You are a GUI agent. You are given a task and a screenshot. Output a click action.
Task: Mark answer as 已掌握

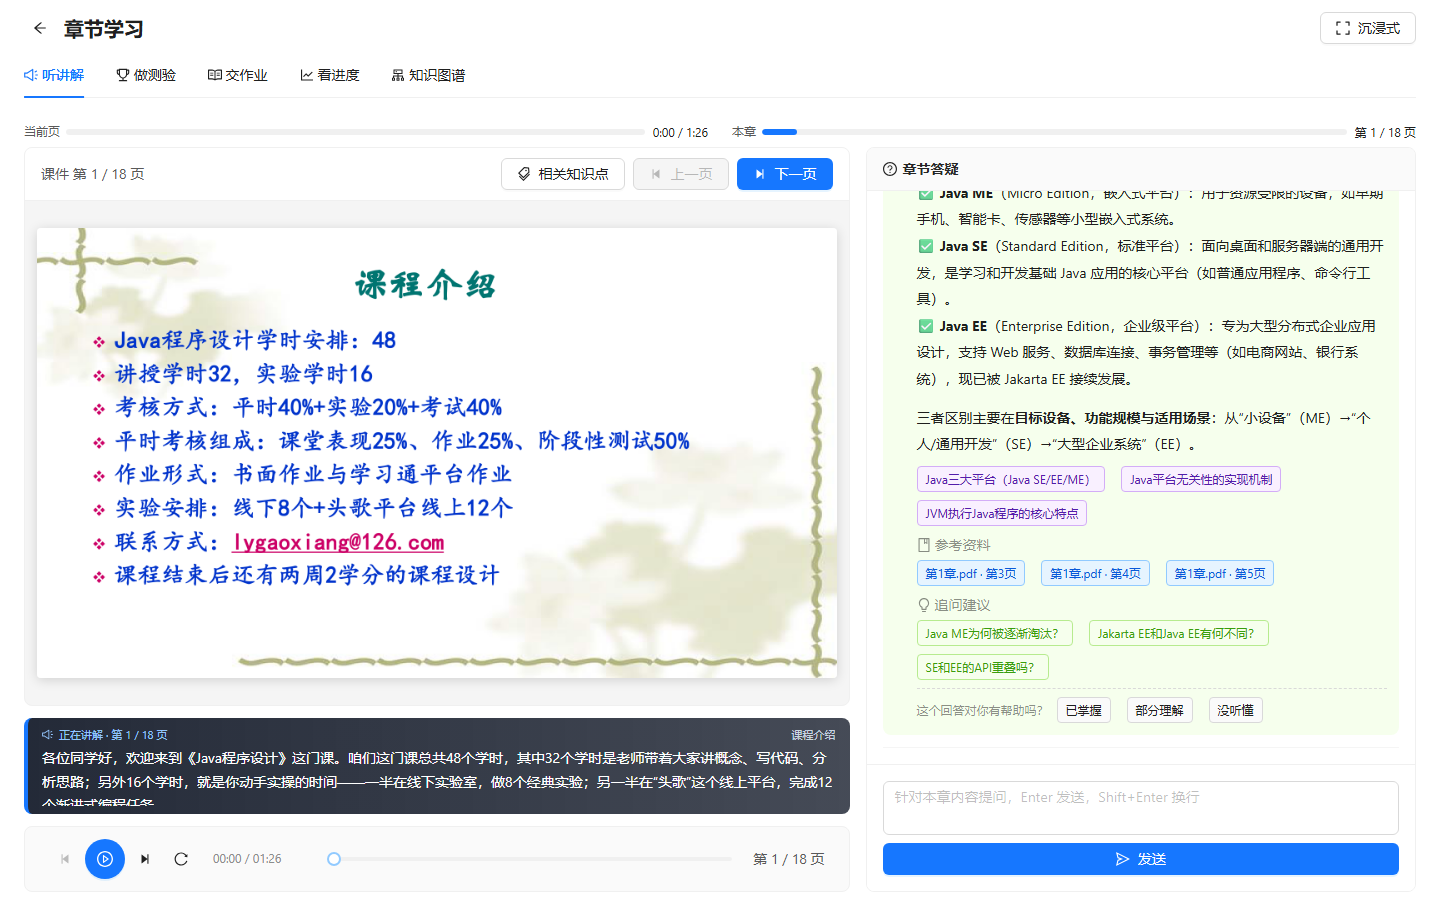1084,710
